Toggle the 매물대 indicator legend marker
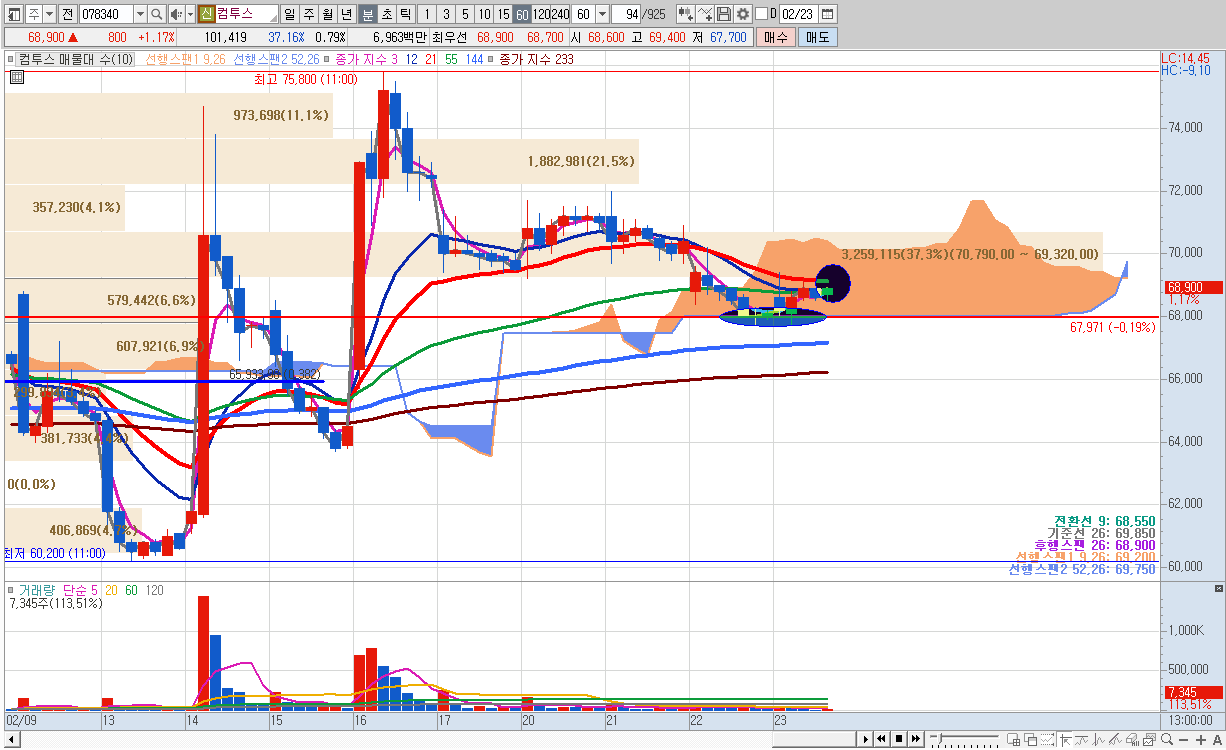This screenshot has width=1226, height=750. (x=12, y=59)
